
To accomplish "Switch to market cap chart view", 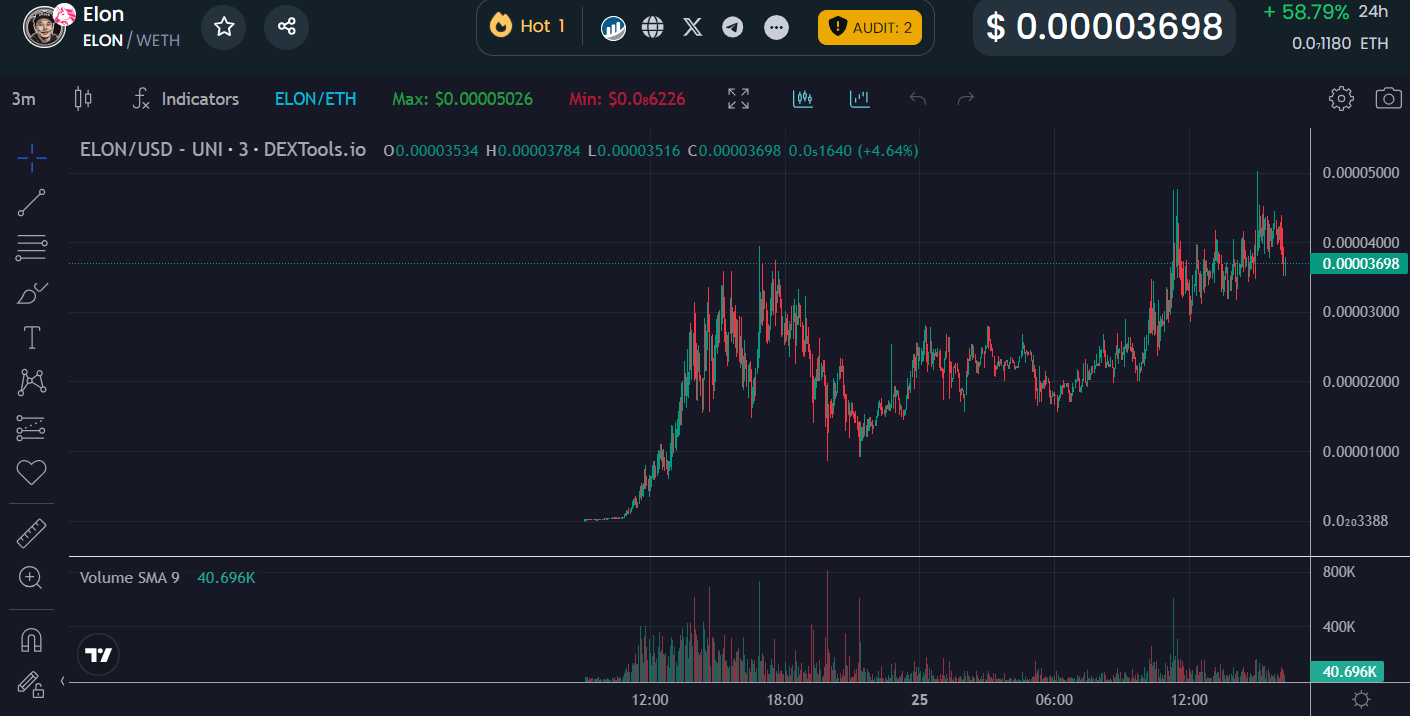I will (x=860, y=98).
